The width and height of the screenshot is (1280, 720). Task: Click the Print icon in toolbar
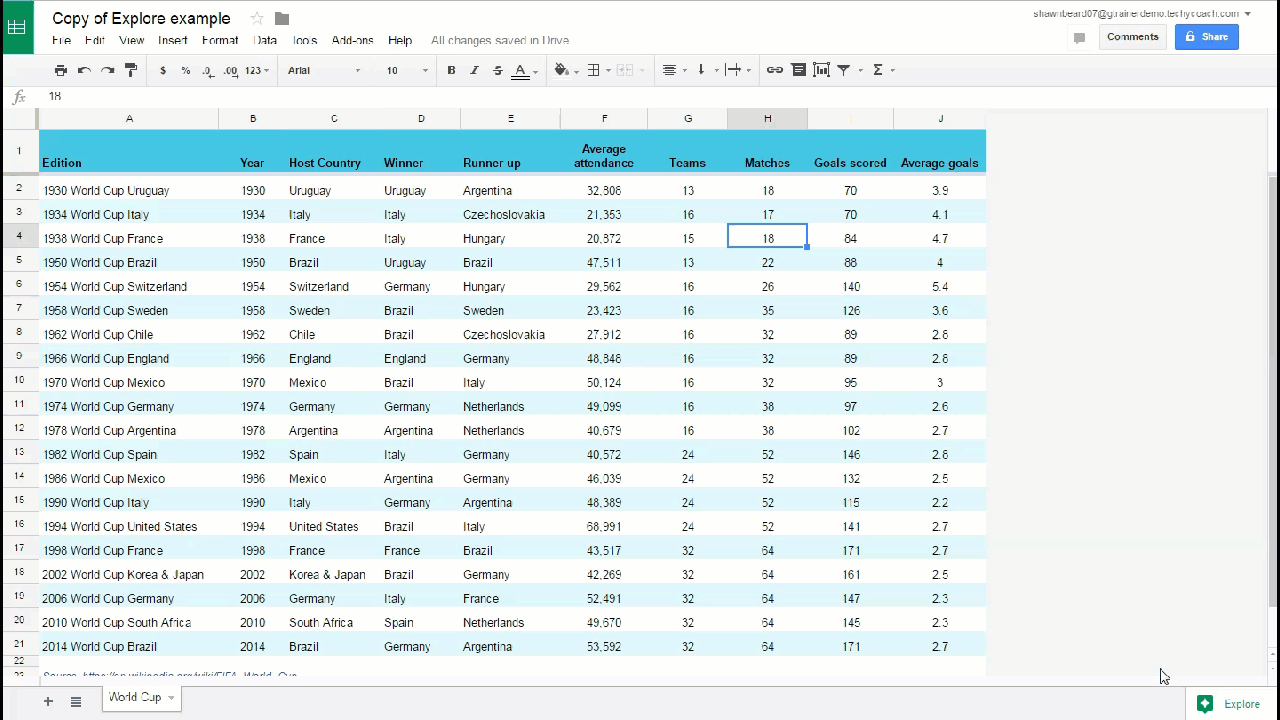point(61,70)
